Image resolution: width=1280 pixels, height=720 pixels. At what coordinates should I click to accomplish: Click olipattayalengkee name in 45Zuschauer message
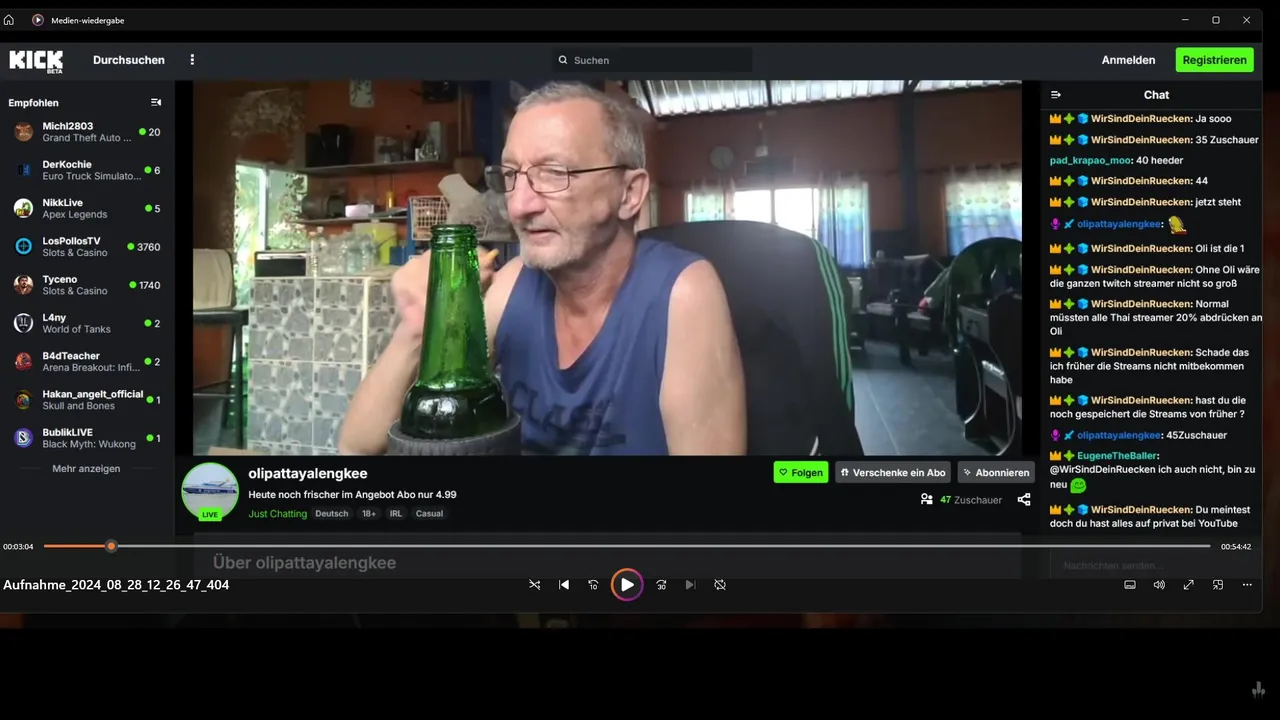click(x=1119, y=435)
